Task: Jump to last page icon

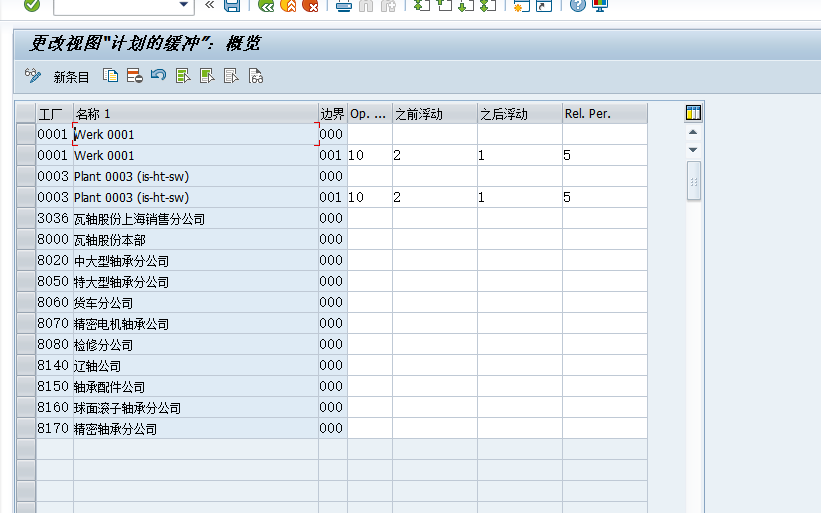Action: (x=488, y=5)
